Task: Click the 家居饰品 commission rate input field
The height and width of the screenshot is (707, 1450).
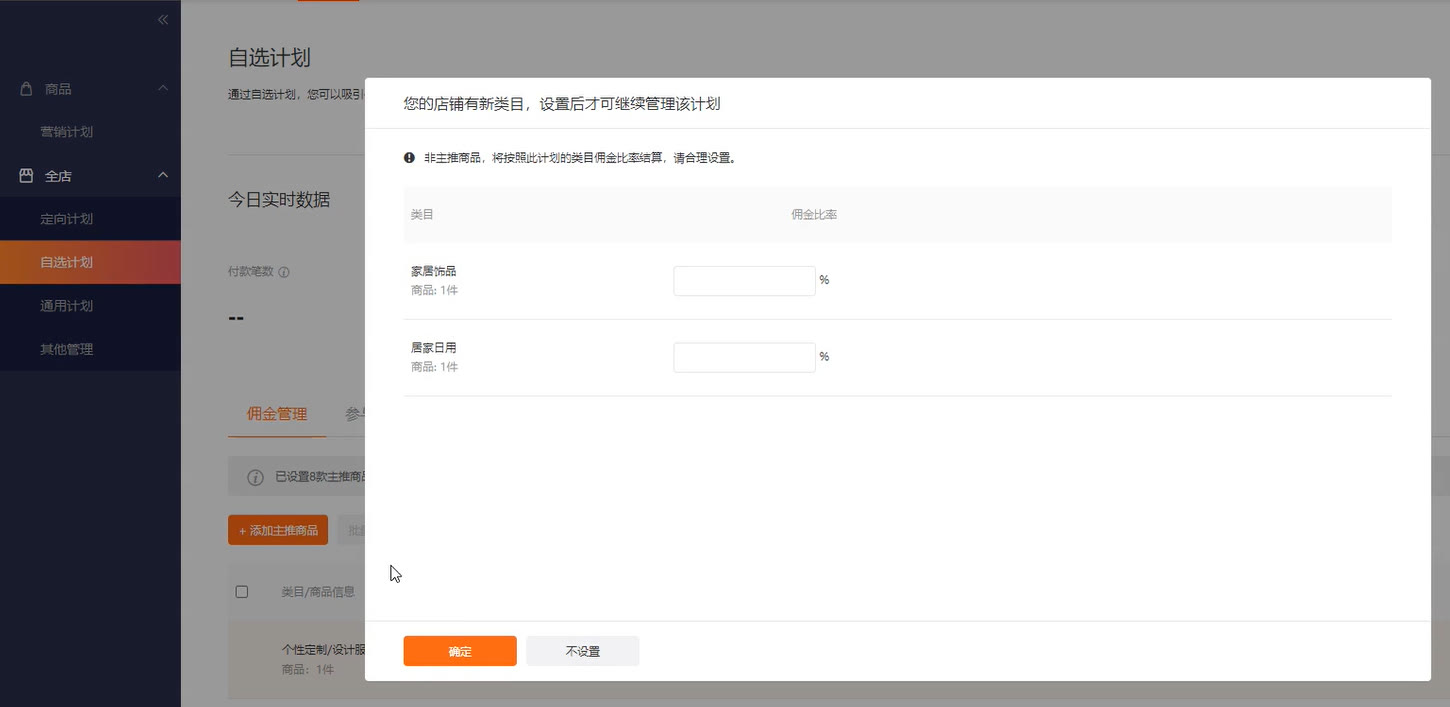Action: pyautogui.click(x=744, y=280)
